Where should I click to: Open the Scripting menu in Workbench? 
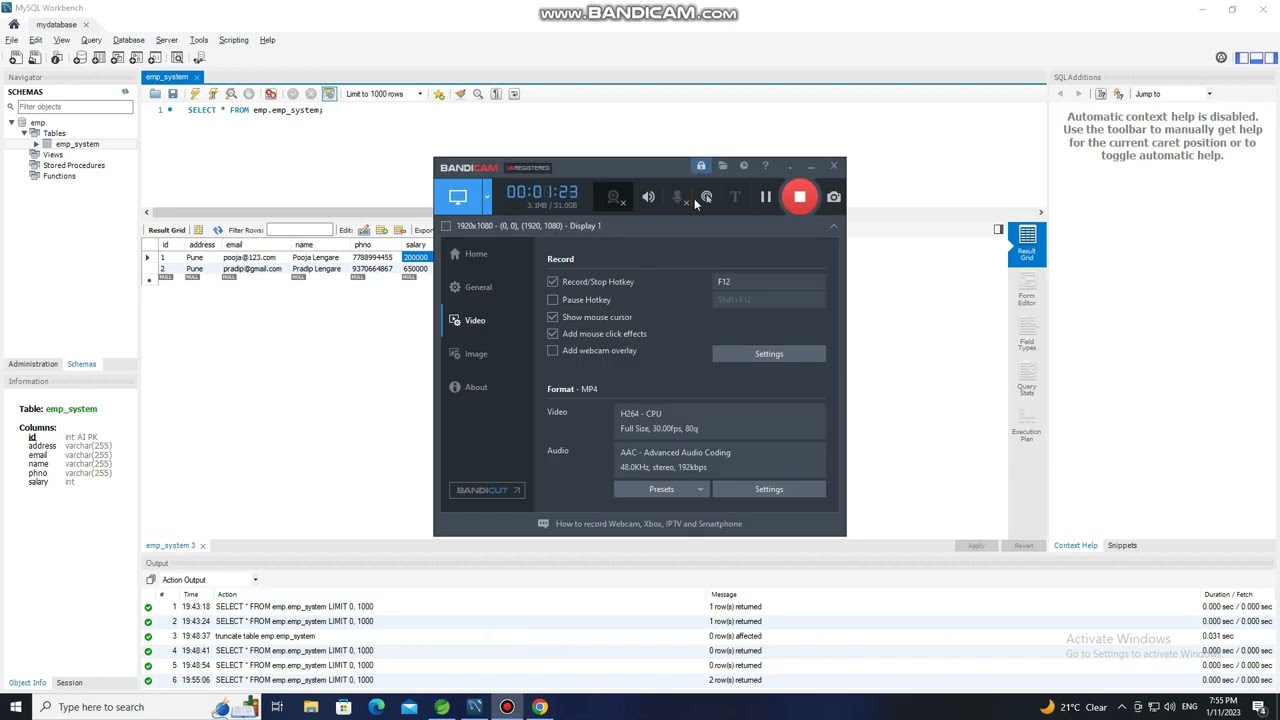pyautogui.click(x=233, y=40)
